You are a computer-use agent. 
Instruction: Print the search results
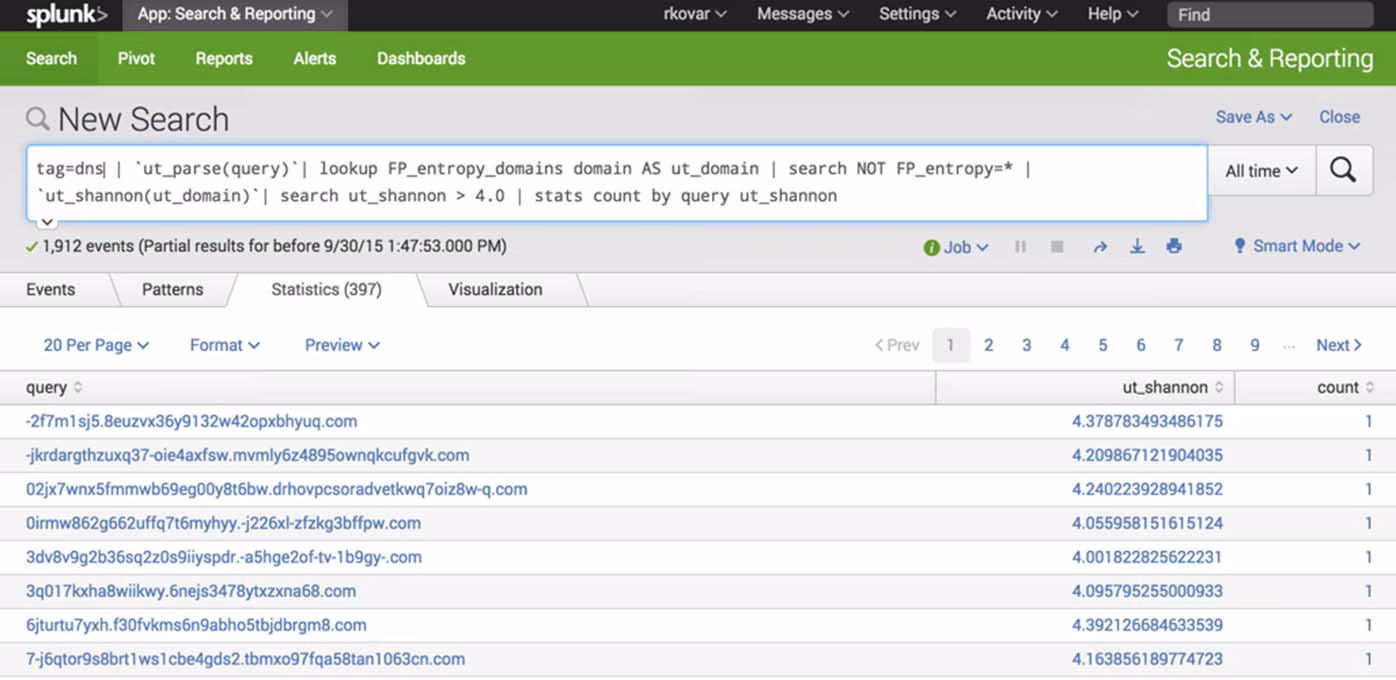pyautogui.click(x=1174, y=246)
